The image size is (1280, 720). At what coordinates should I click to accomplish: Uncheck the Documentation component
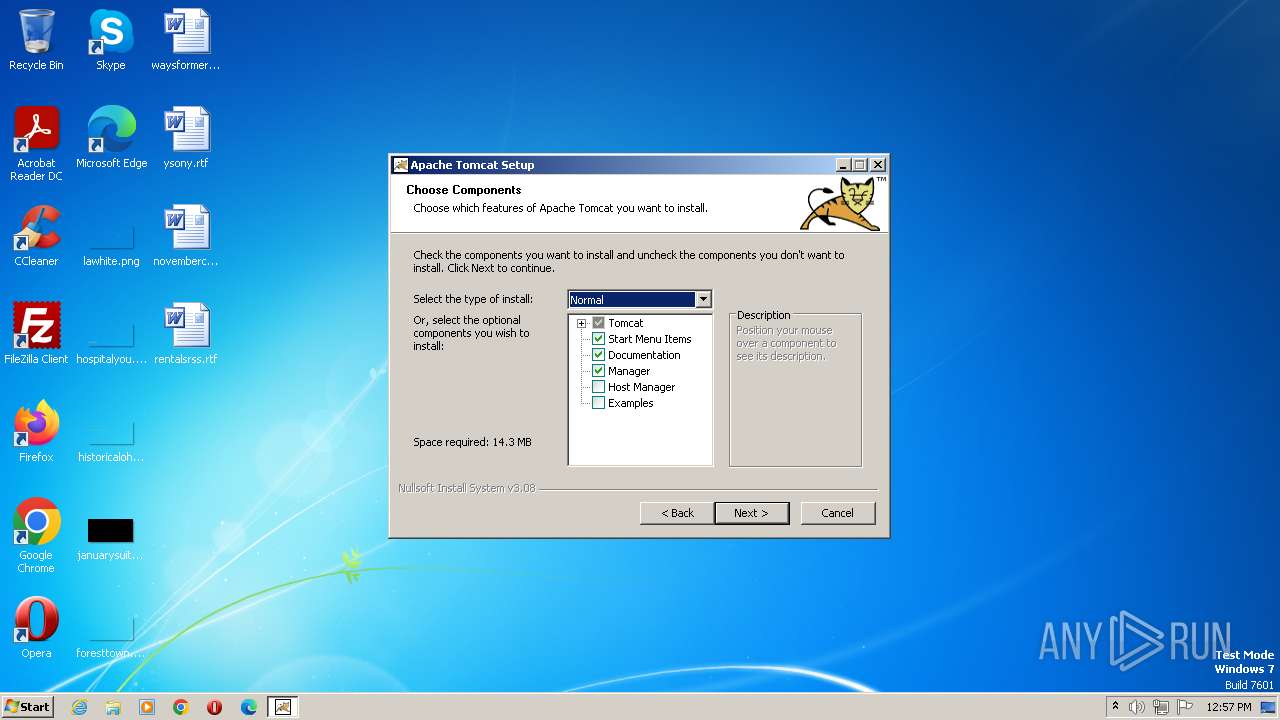coord(599,355)
